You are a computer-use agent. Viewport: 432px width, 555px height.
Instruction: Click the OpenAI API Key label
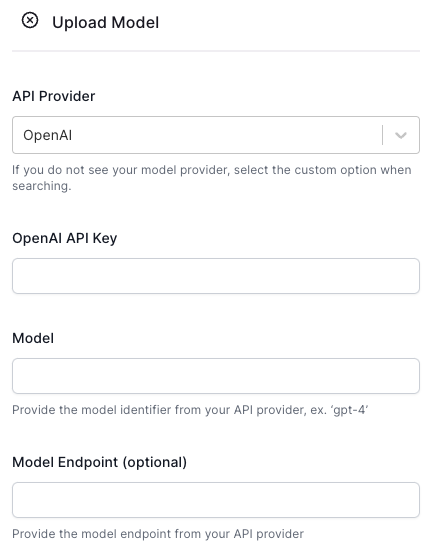pyautogui.click(x=64, y=238)
